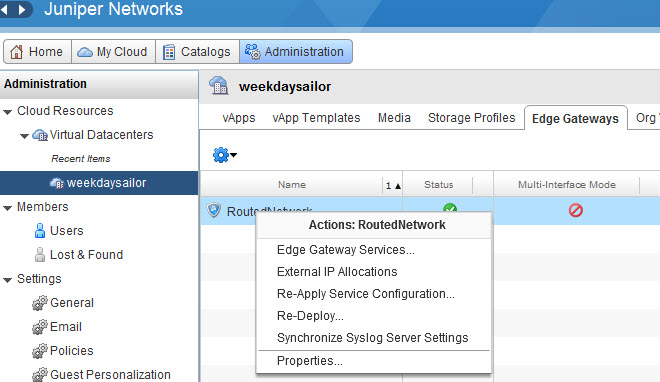Click the Catalogs icon
The width and height of the screenshot is (660, 382).
169,52
